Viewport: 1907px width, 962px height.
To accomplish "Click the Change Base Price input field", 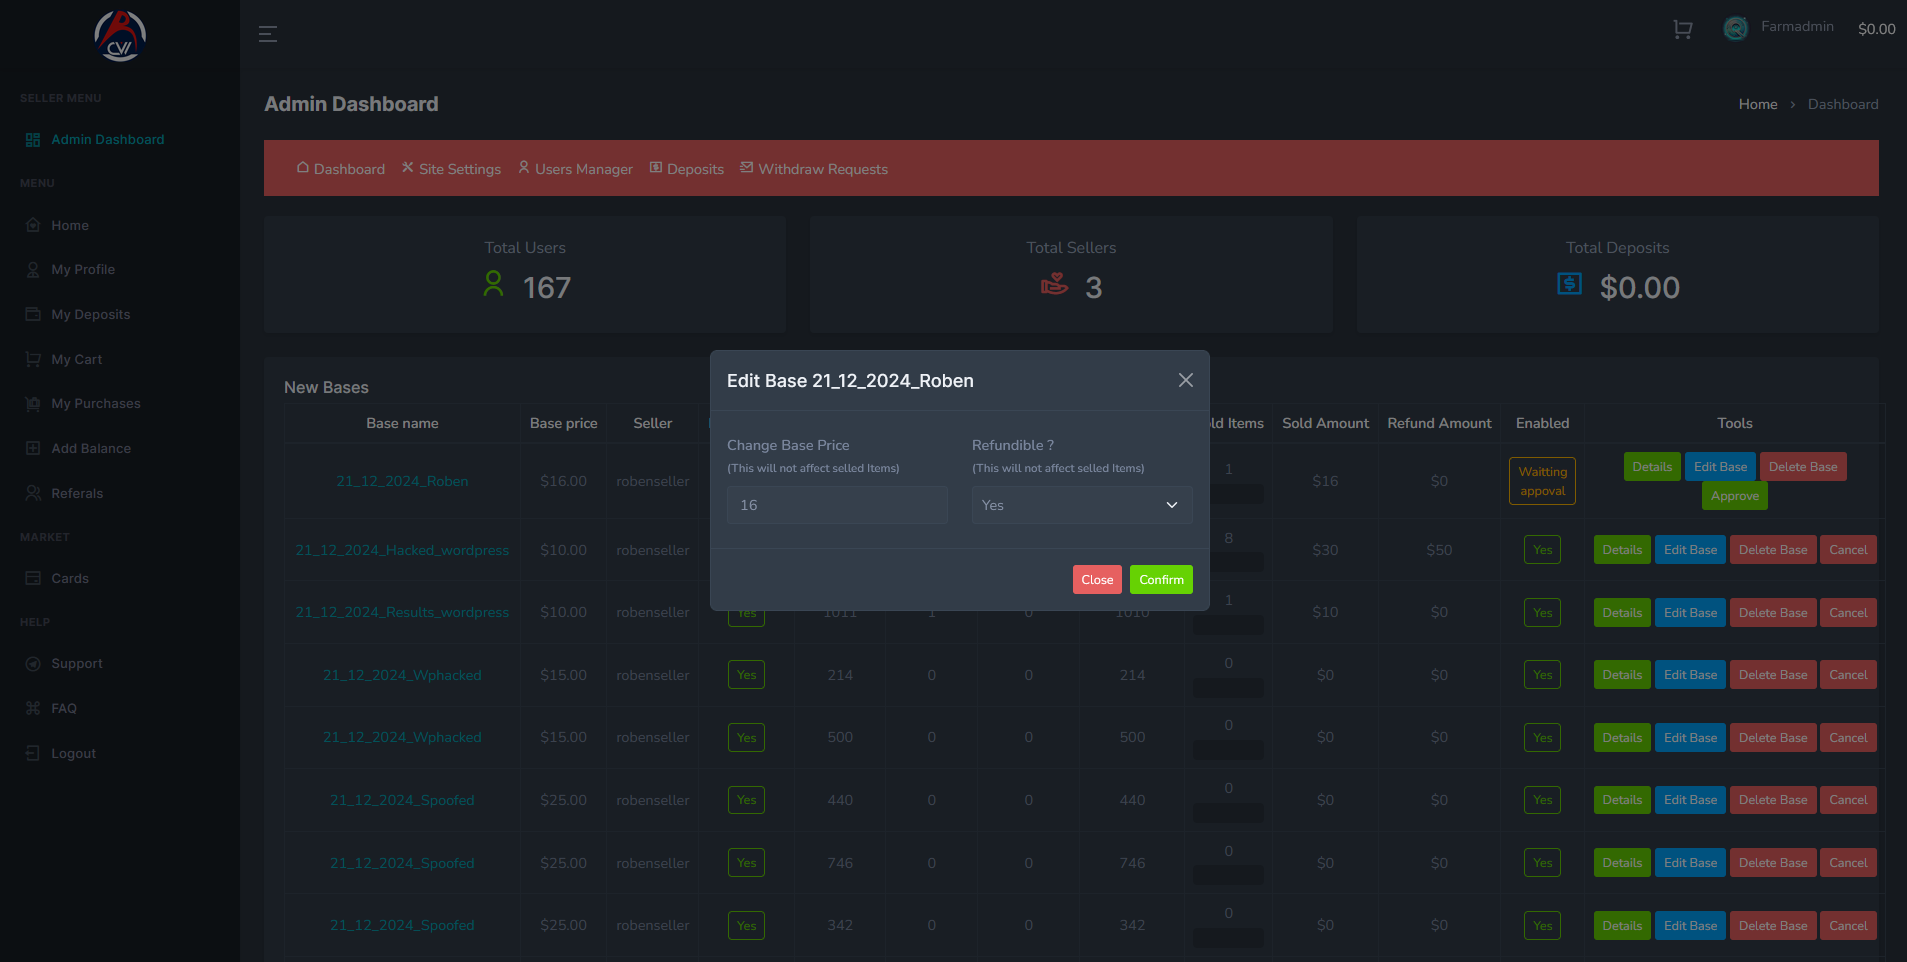I will (x=837, y=505).
